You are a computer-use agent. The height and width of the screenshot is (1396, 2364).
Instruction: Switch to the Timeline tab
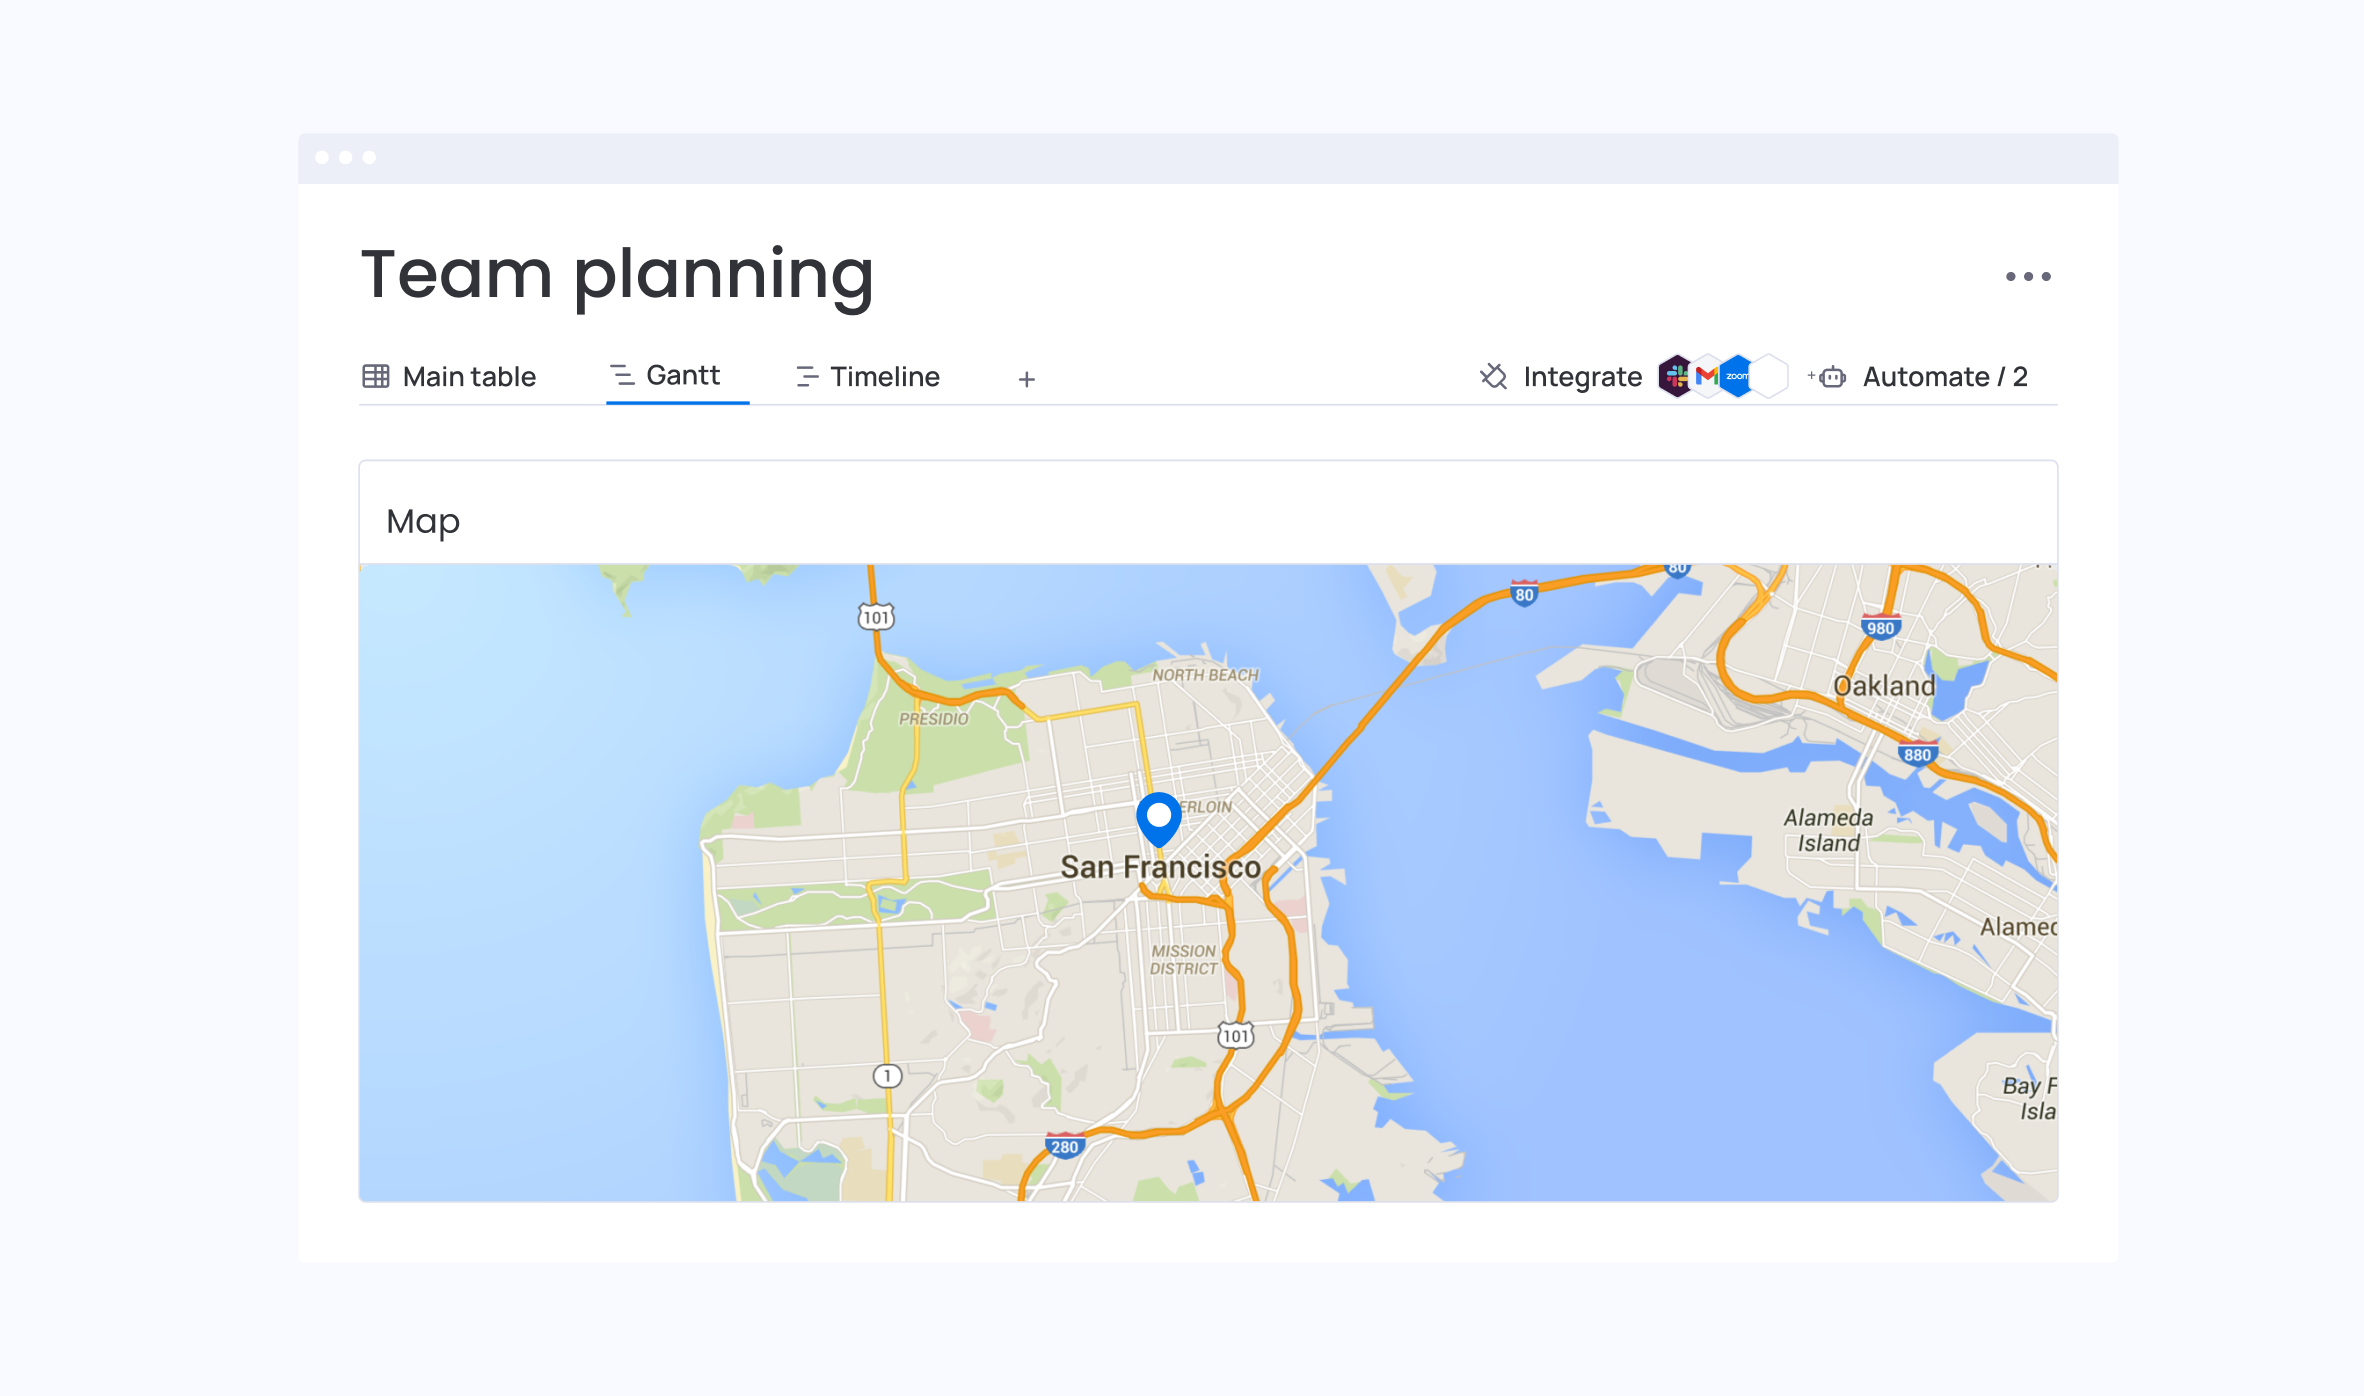click(x=884, y=377)
